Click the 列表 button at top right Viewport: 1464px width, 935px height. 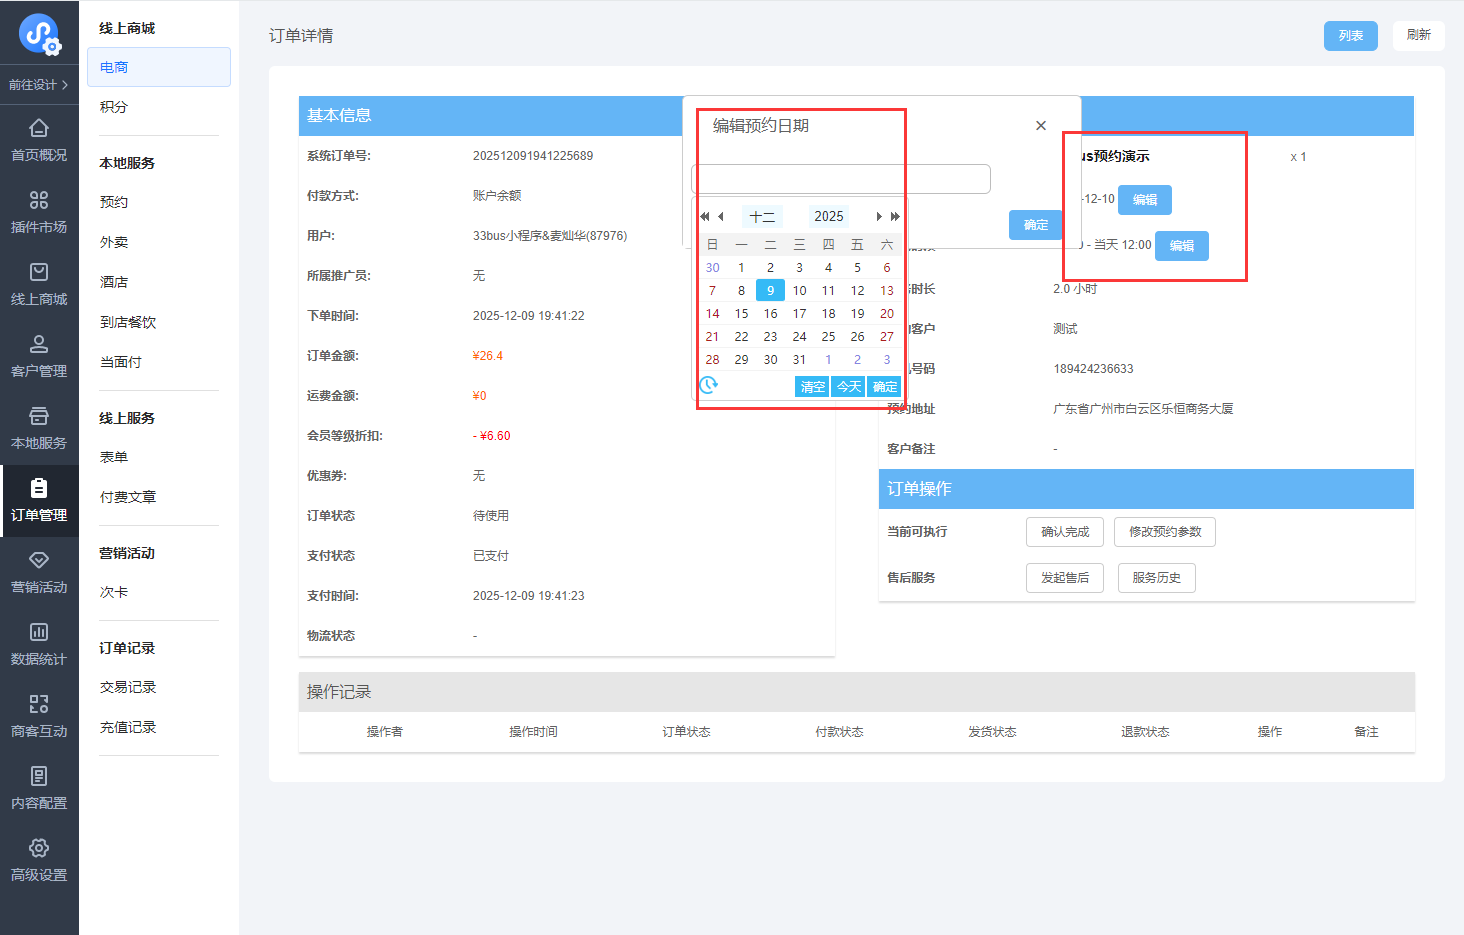coord(1350,35)
